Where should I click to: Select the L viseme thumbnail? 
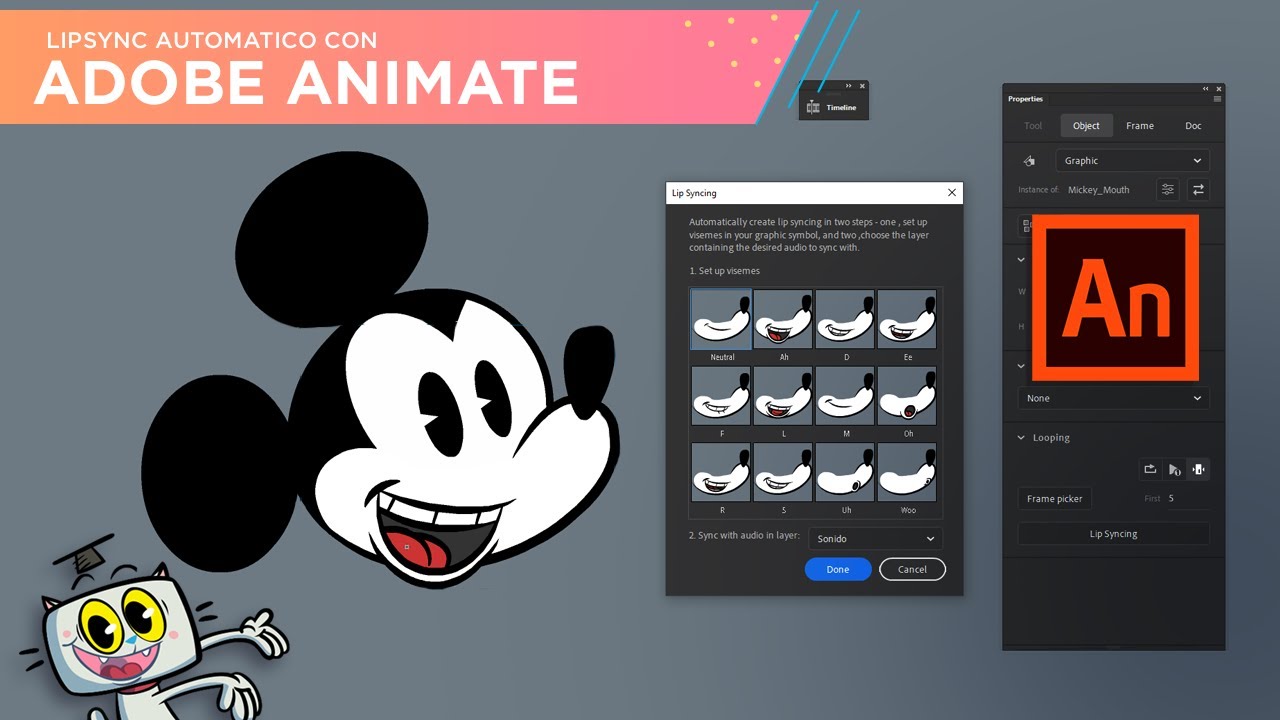click(783, 396)
